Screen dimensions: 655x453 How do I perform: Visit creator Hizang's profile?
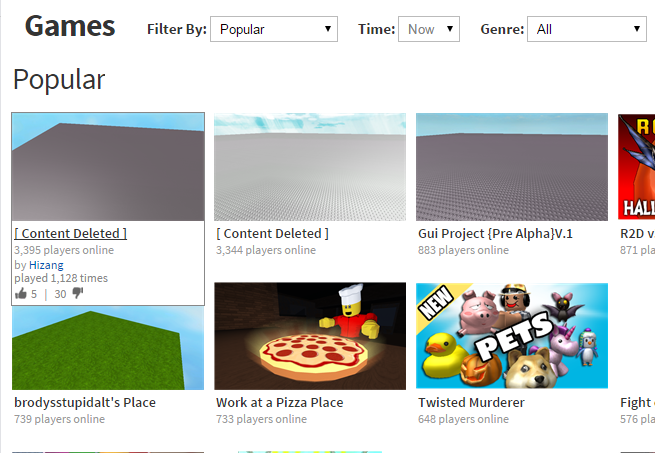(46, 265)
